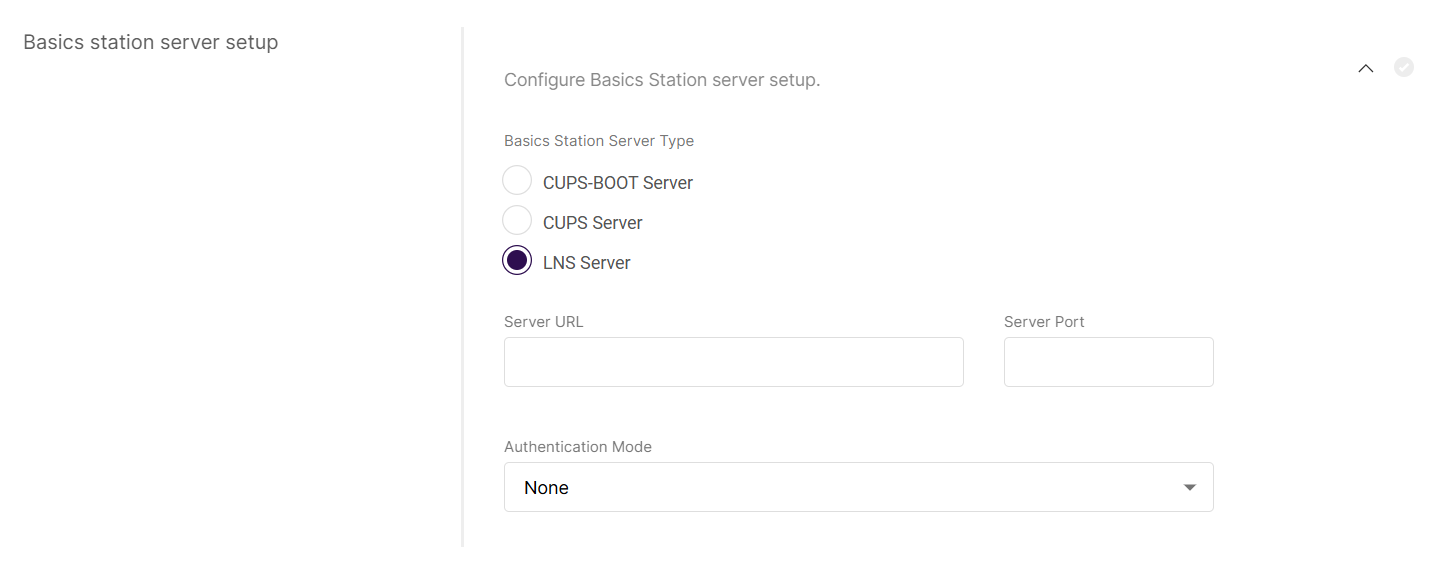
Task: Click the CUPS Server label text
Action: pyautogui.click(x=593, y=223)
